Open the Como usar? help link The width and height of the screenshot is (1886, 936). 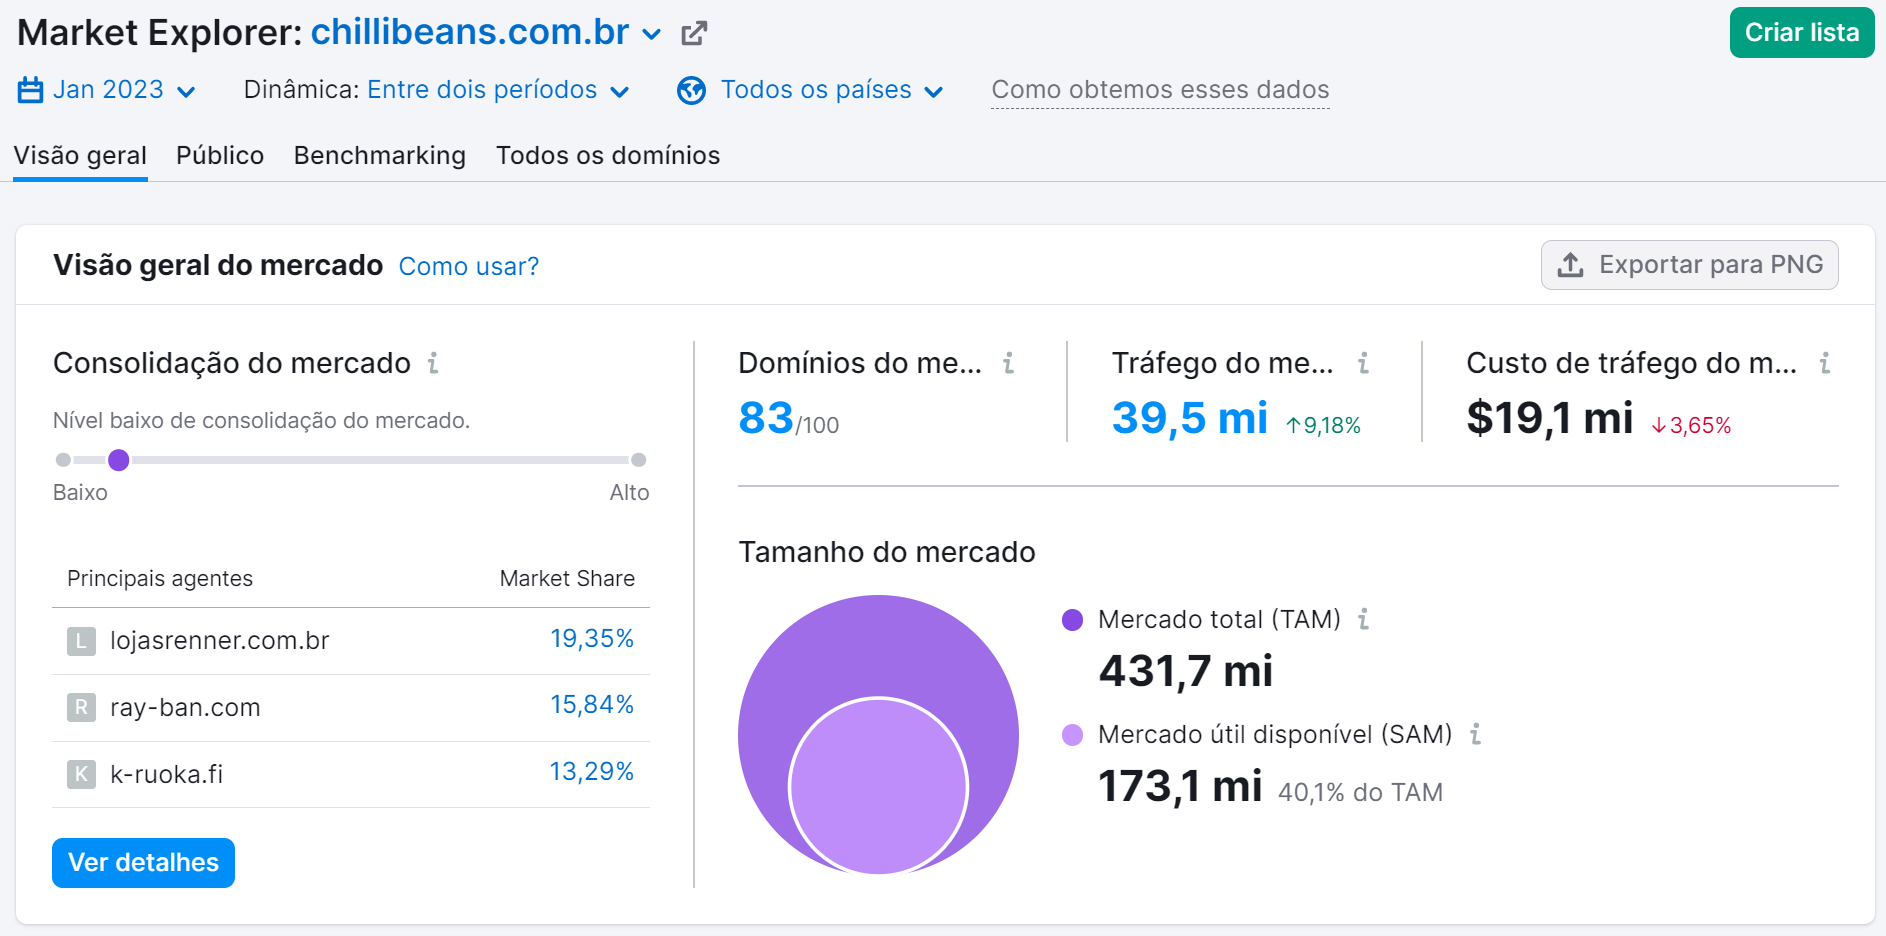(x=468, y=265)
